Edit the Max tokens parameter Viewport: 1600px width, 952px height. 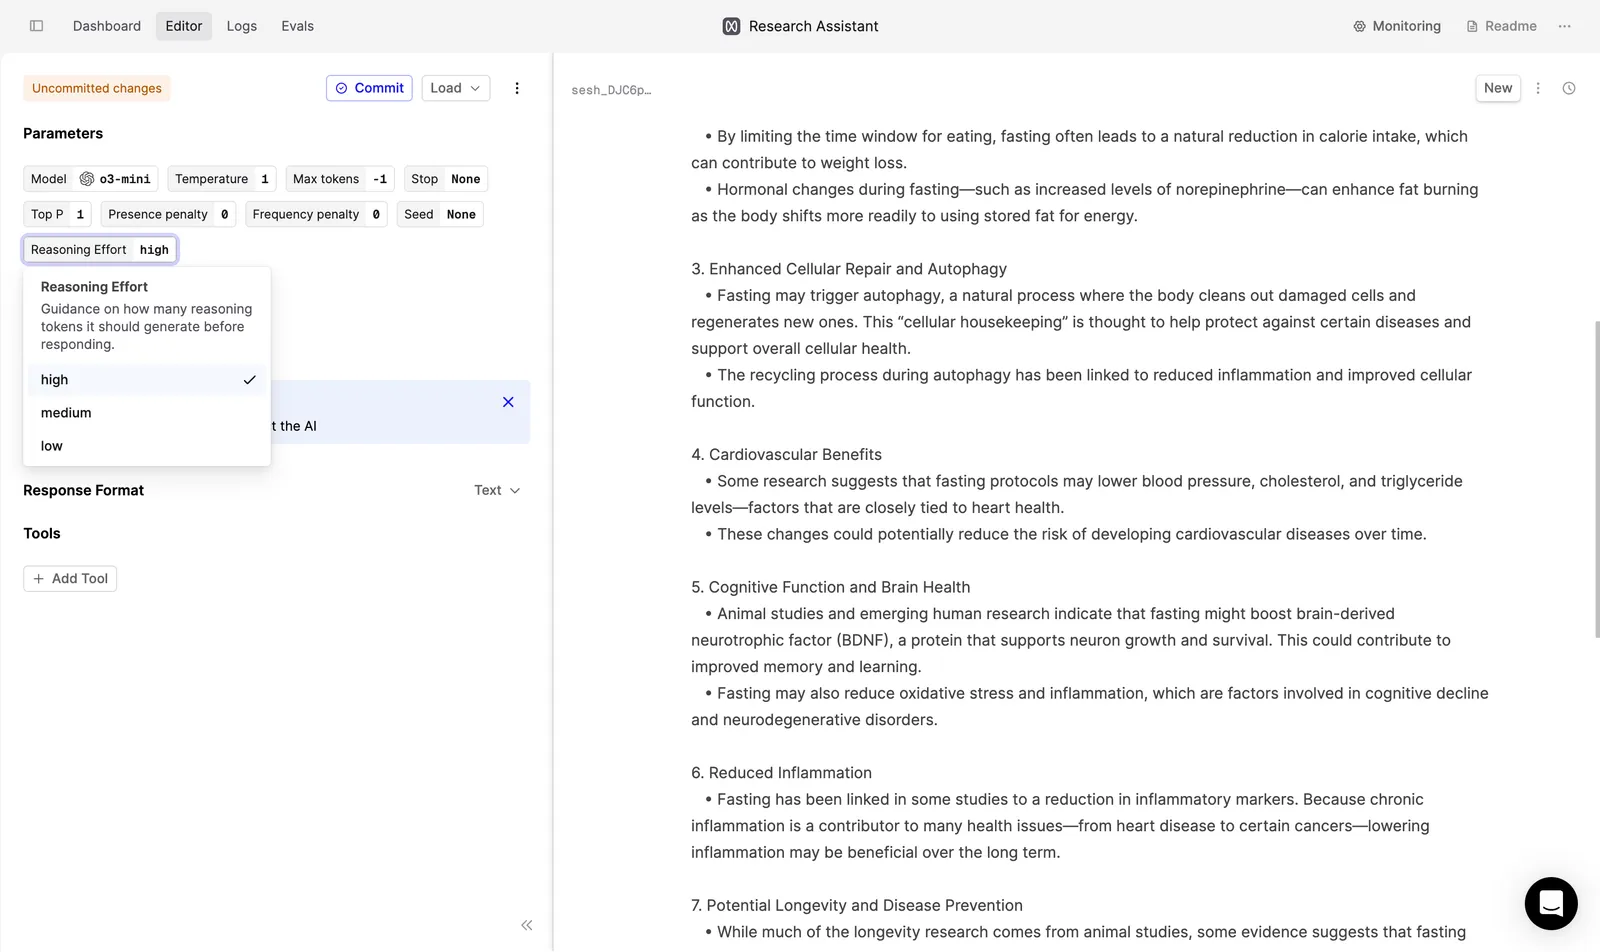click(x=340, y=179)
